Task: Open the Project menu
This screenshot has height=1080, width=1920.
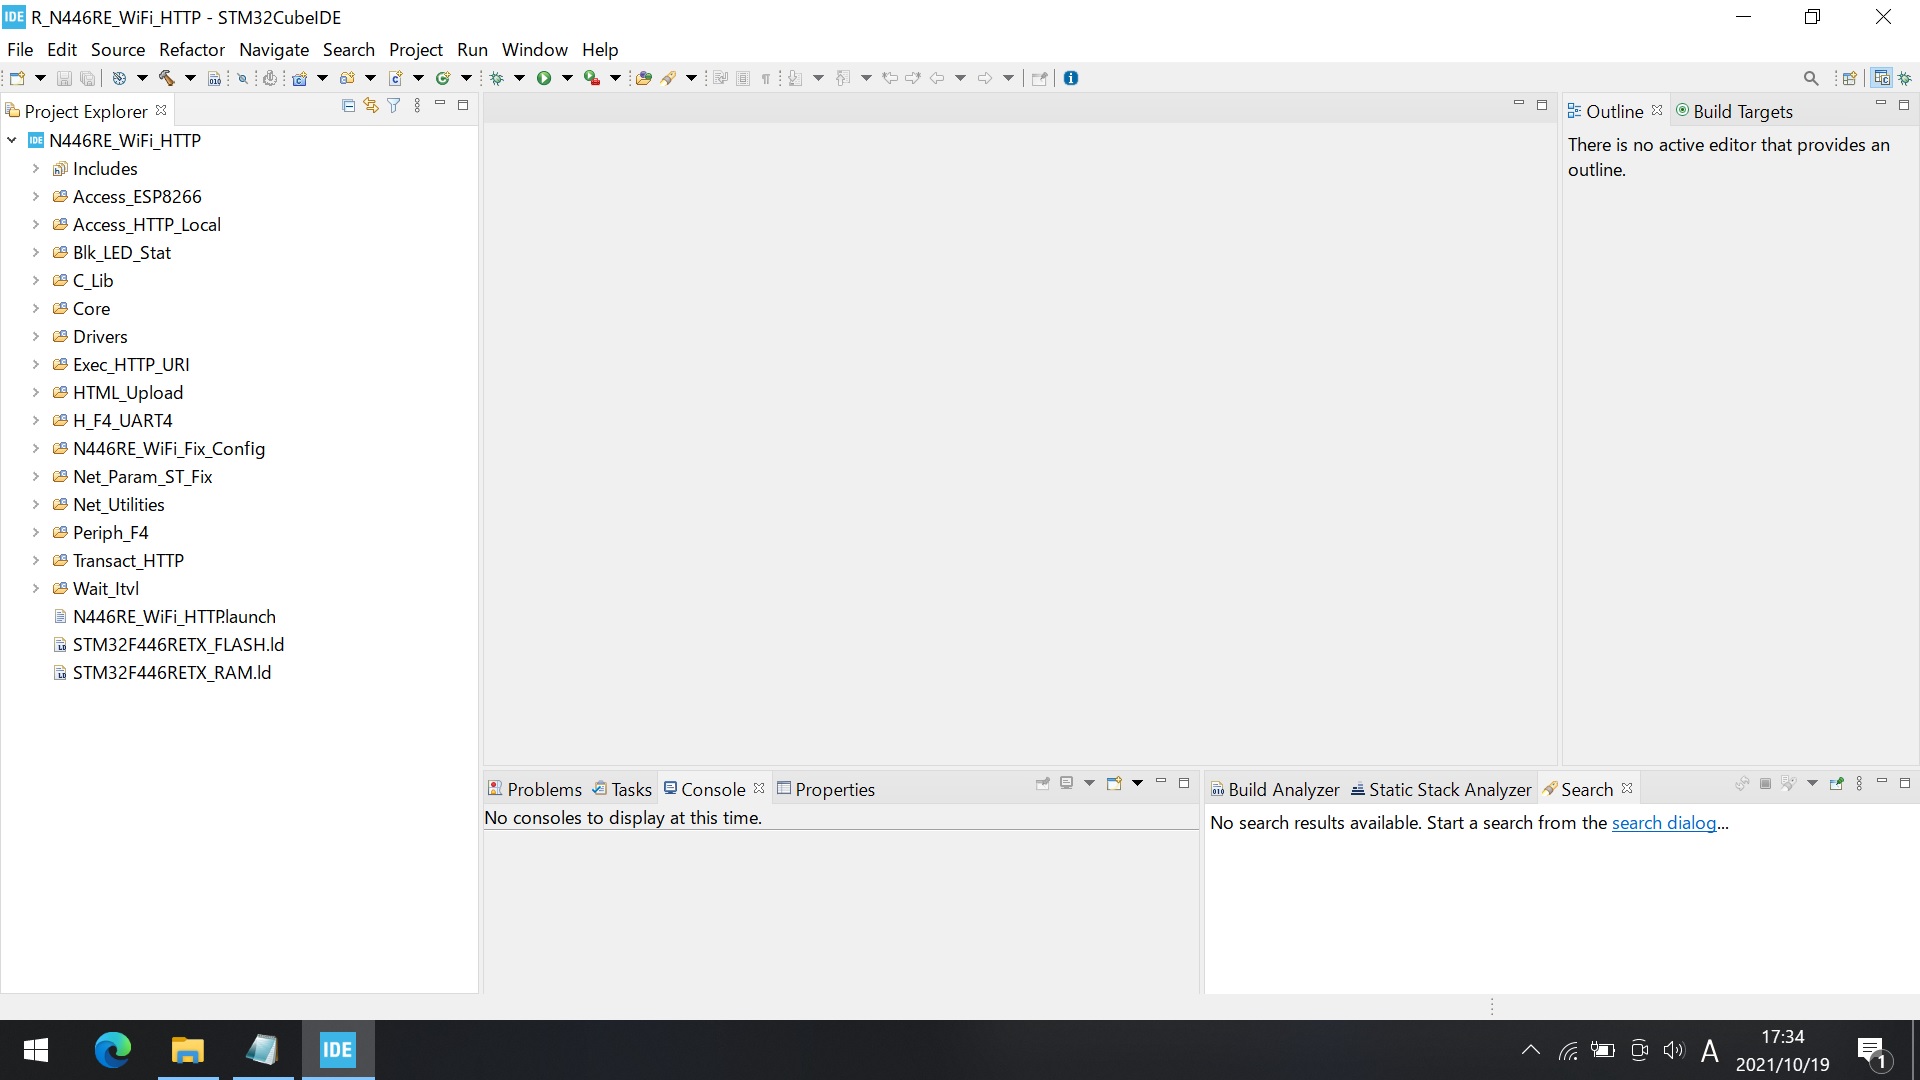Action: pyautogui.click(x=415, y=49)
